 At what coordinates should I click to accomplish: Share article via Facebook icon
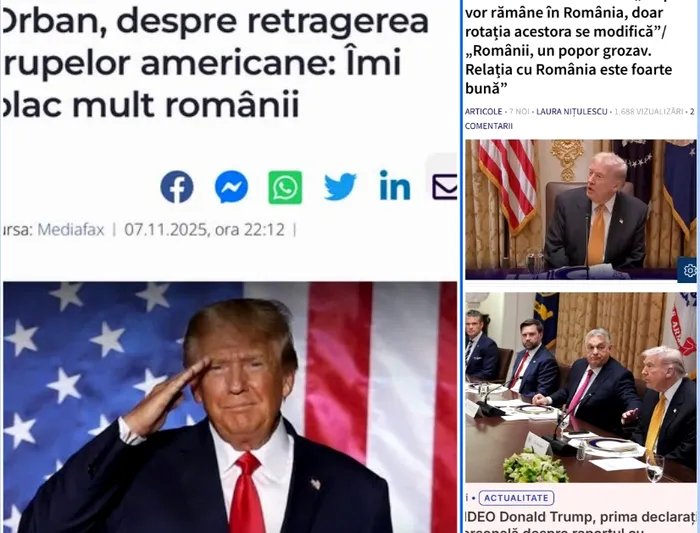click(177, 187)
